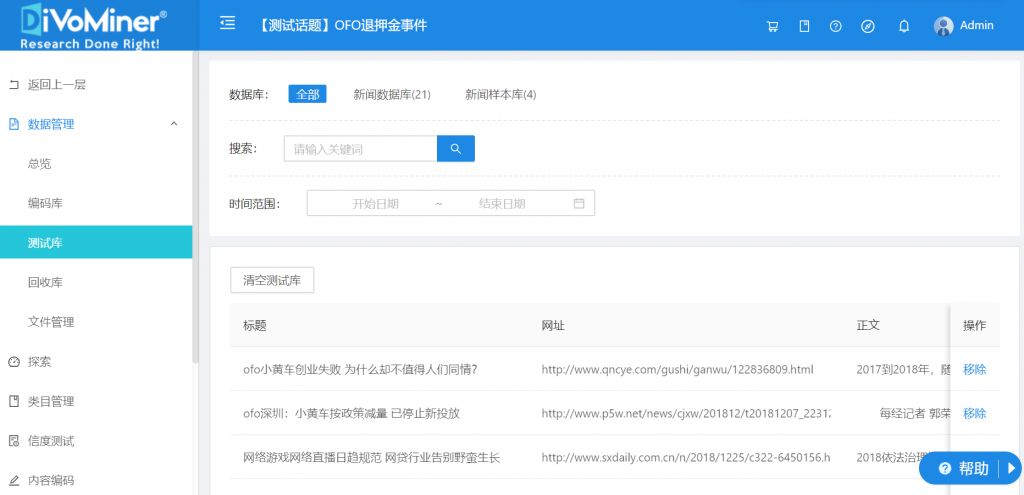The width and height of the screenshot is (1024, 495).
Task: Click title 网络游戏网络直播日趋规范 网贷行业告别野蛮生长
Action: [x=372, y=458]
